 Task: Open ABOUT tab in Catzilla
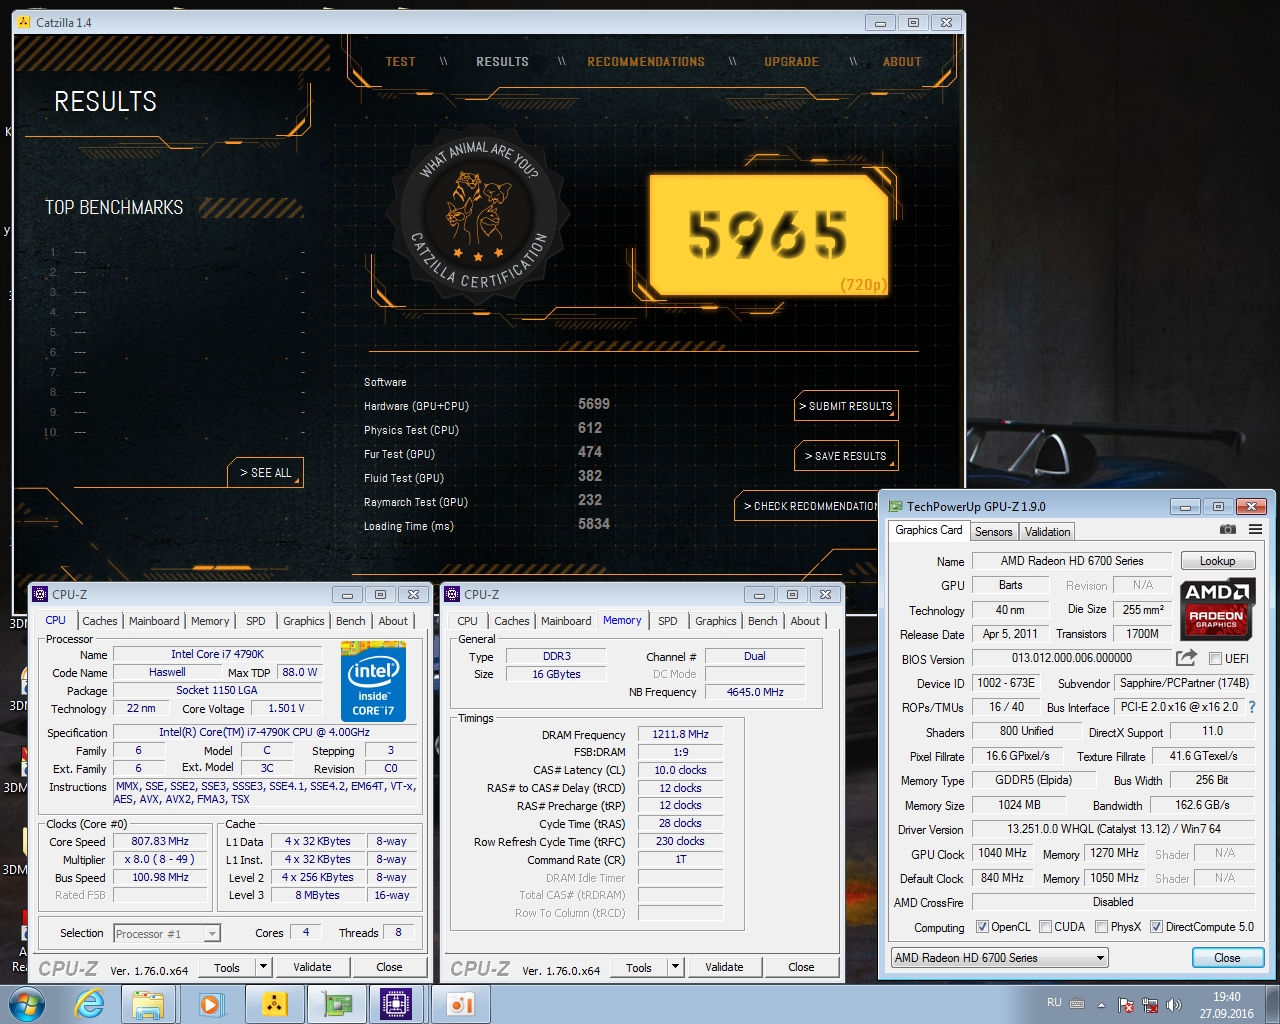click(902, 62)
